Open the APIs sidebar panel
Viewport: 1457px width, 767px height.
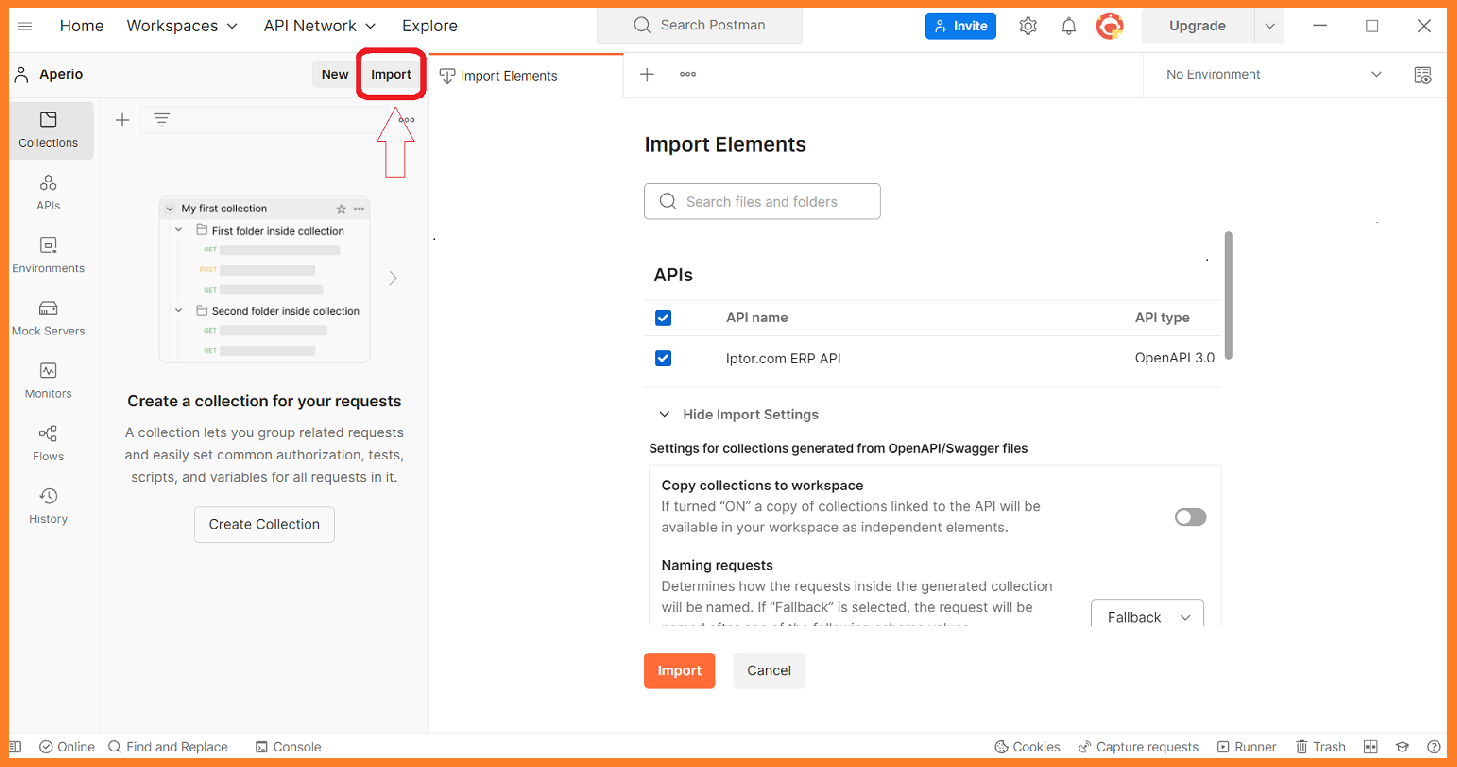point(48,193)
